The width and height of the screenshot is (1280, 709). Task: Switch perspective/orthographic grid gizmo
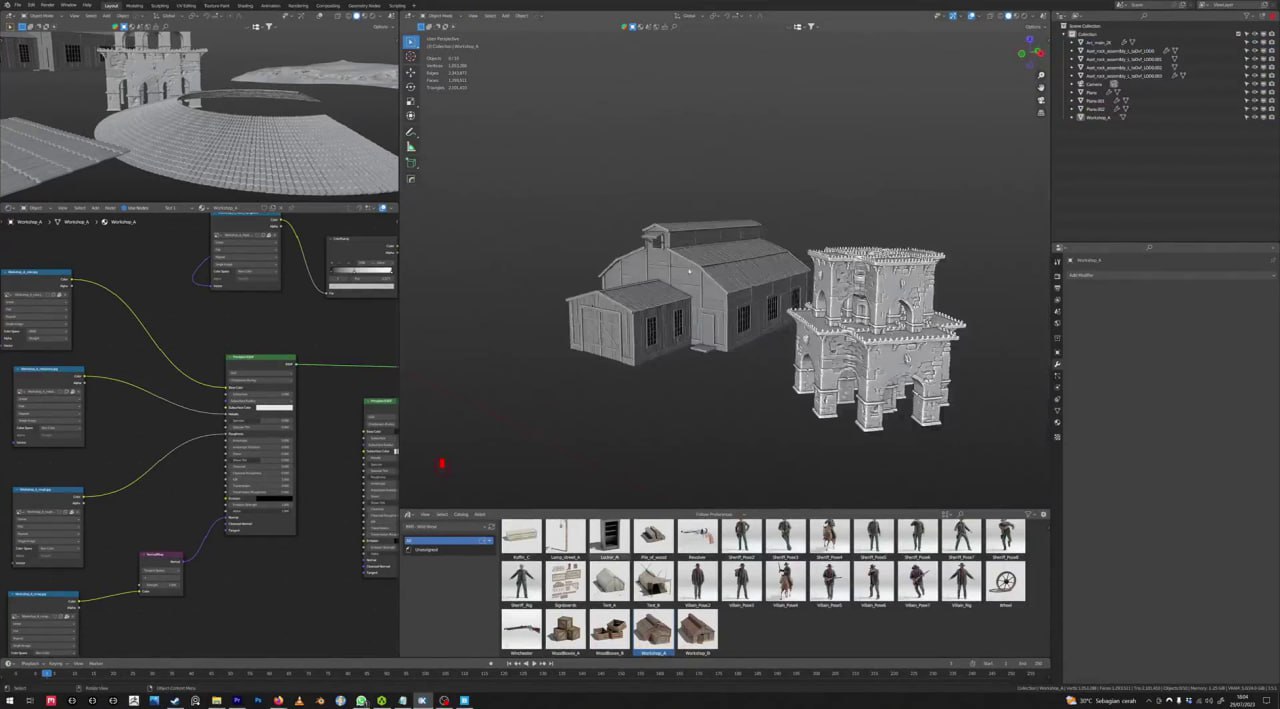[x=1041, y=113]
